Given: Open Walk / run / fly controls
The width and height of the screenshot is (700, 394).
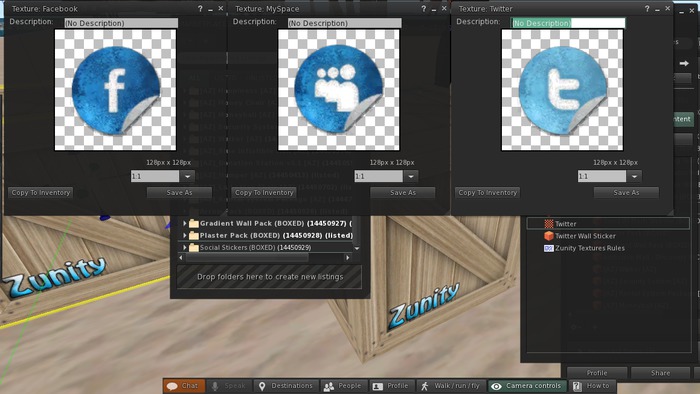Looking at the screenshot, I should 451,386.
